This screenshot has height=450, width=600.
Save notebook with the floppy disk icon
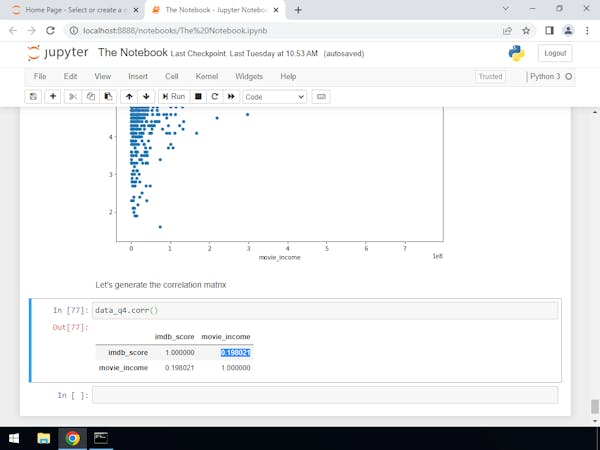(33, 97)
